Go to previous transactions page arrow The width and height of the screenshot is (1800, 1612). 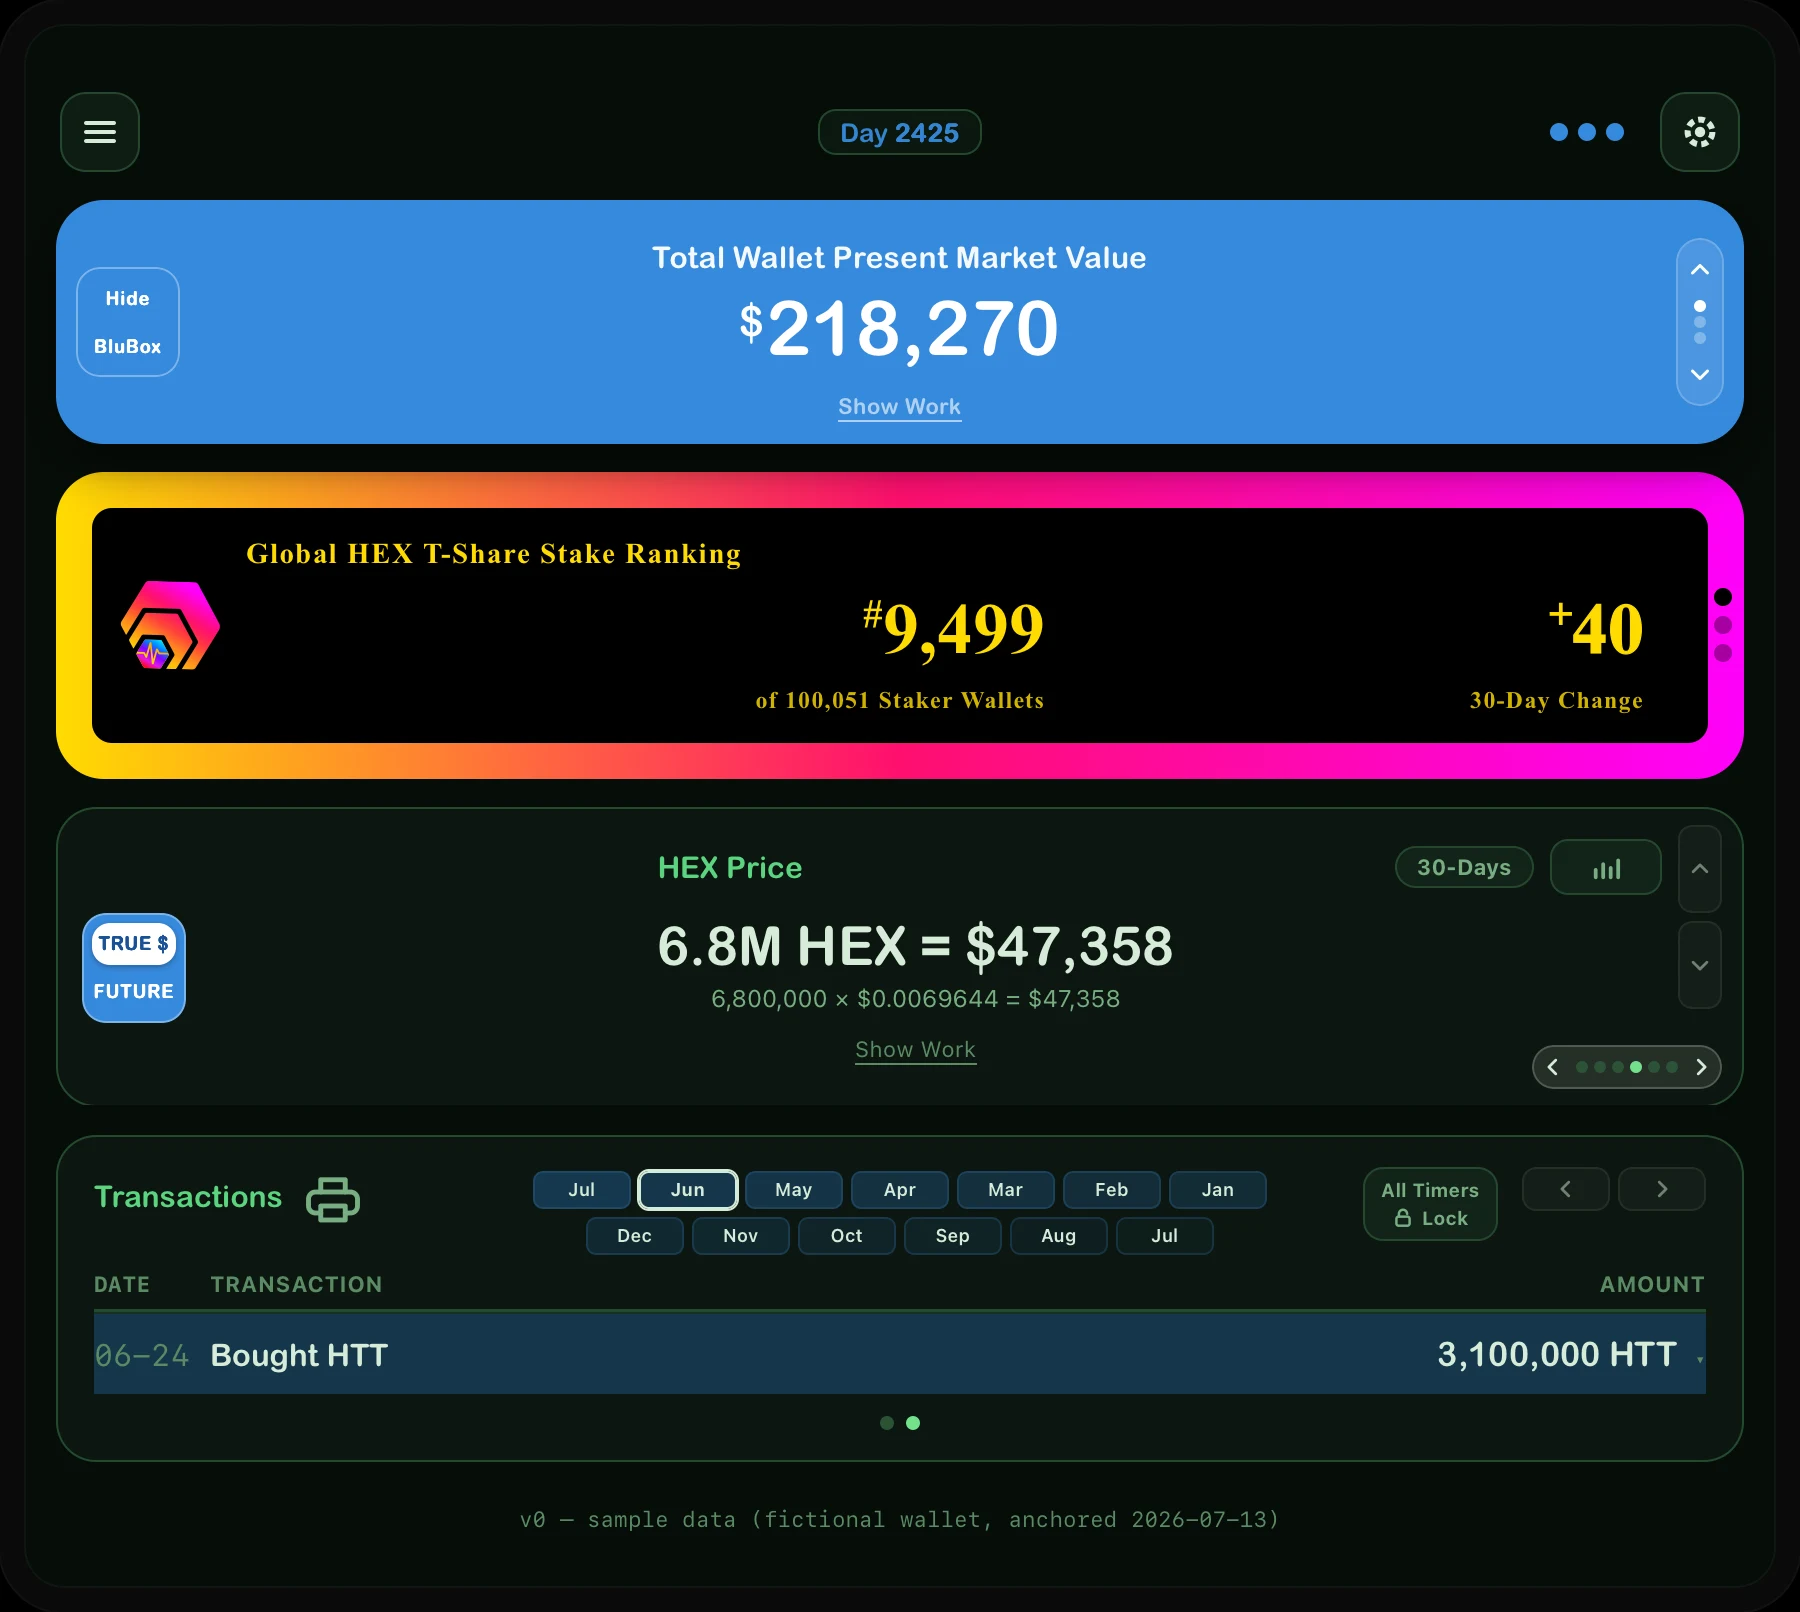[1566, 1189]
